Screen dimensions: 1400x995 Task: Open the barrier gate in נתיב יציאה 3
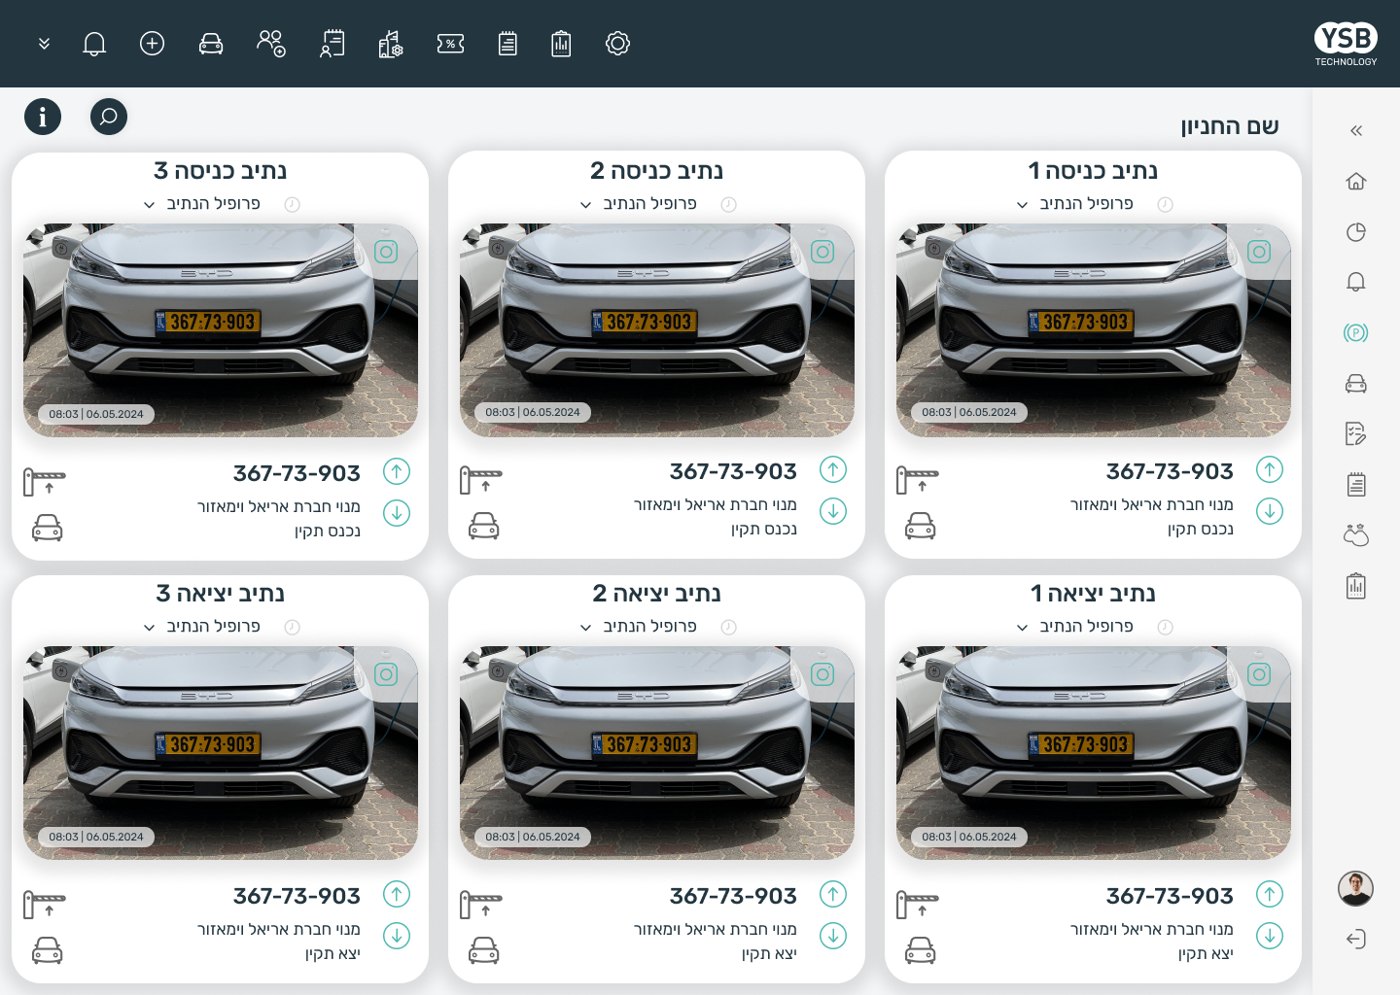tap(44, 905)
